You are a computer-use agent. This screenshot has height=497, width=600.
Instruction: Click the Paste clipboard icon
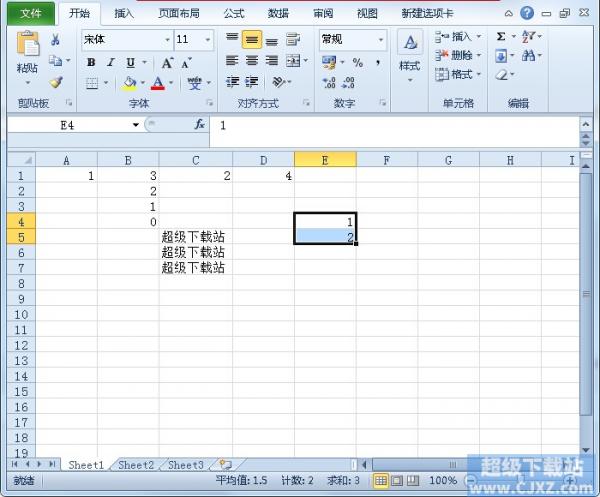[x=28, y=43]
